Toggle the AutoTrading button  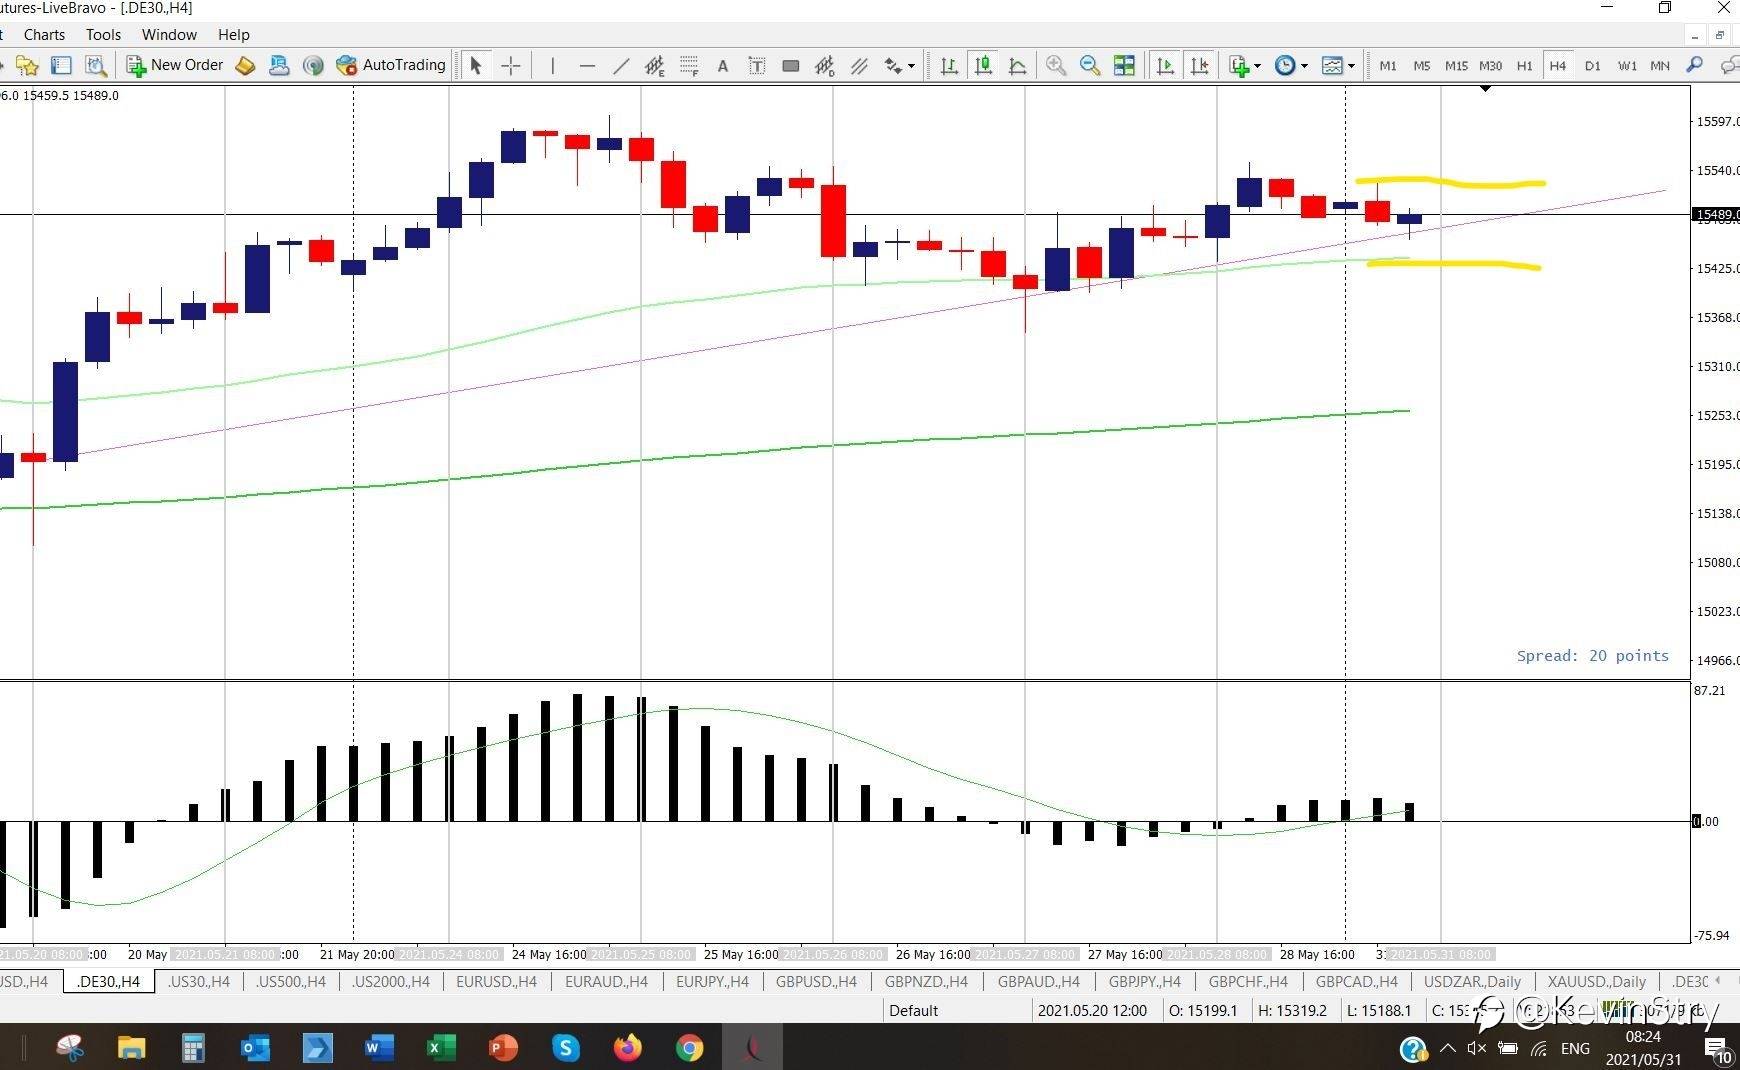pos(391,65)
